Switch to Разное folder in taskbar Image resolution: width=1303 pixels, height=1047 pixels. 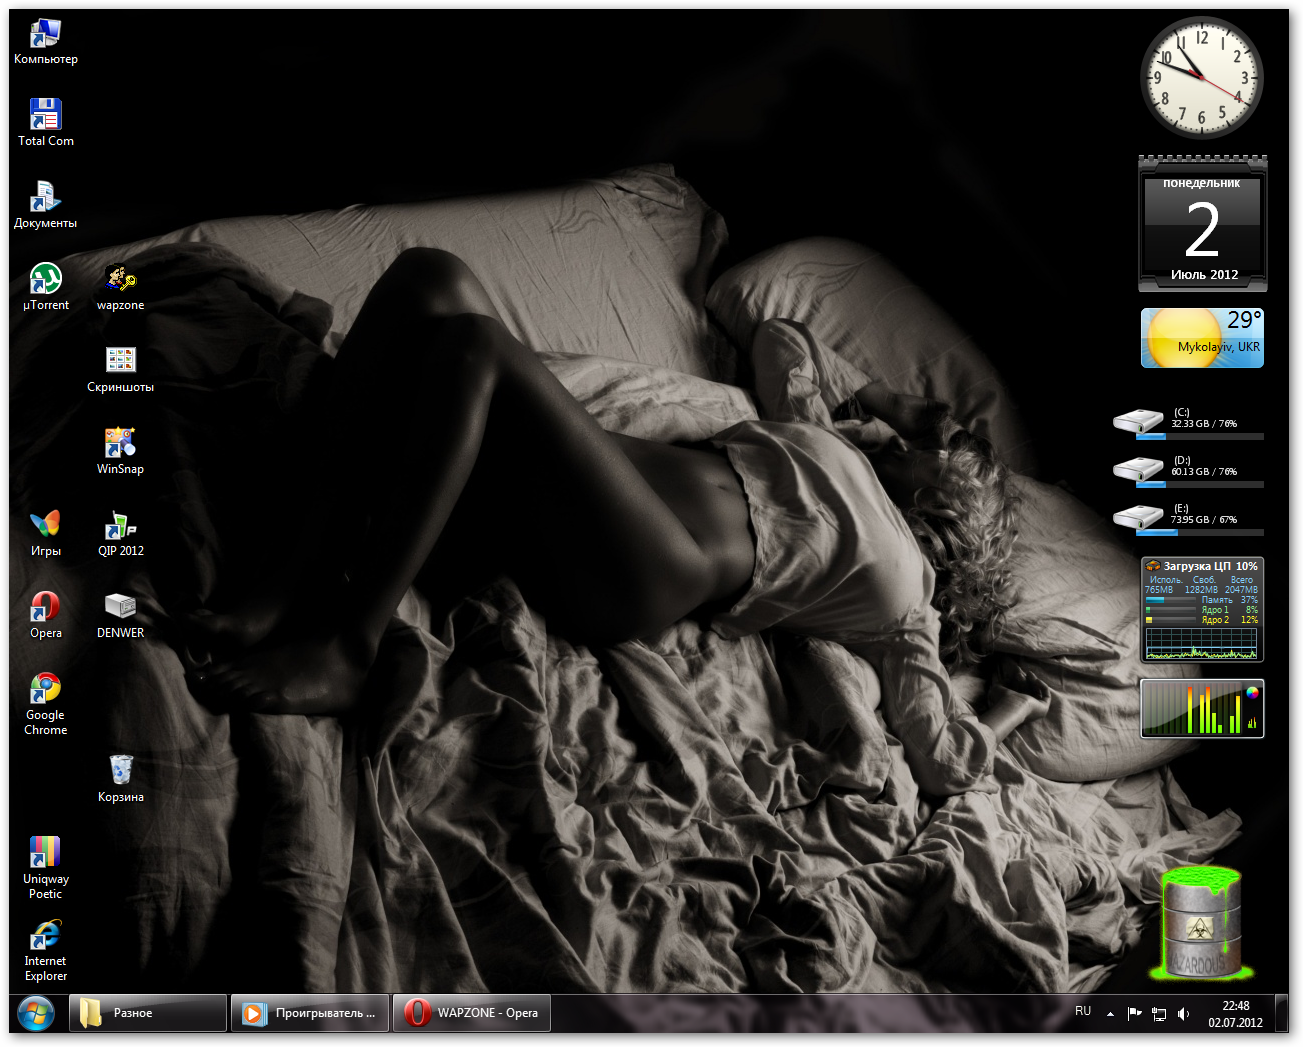(x=148, y=1013)
